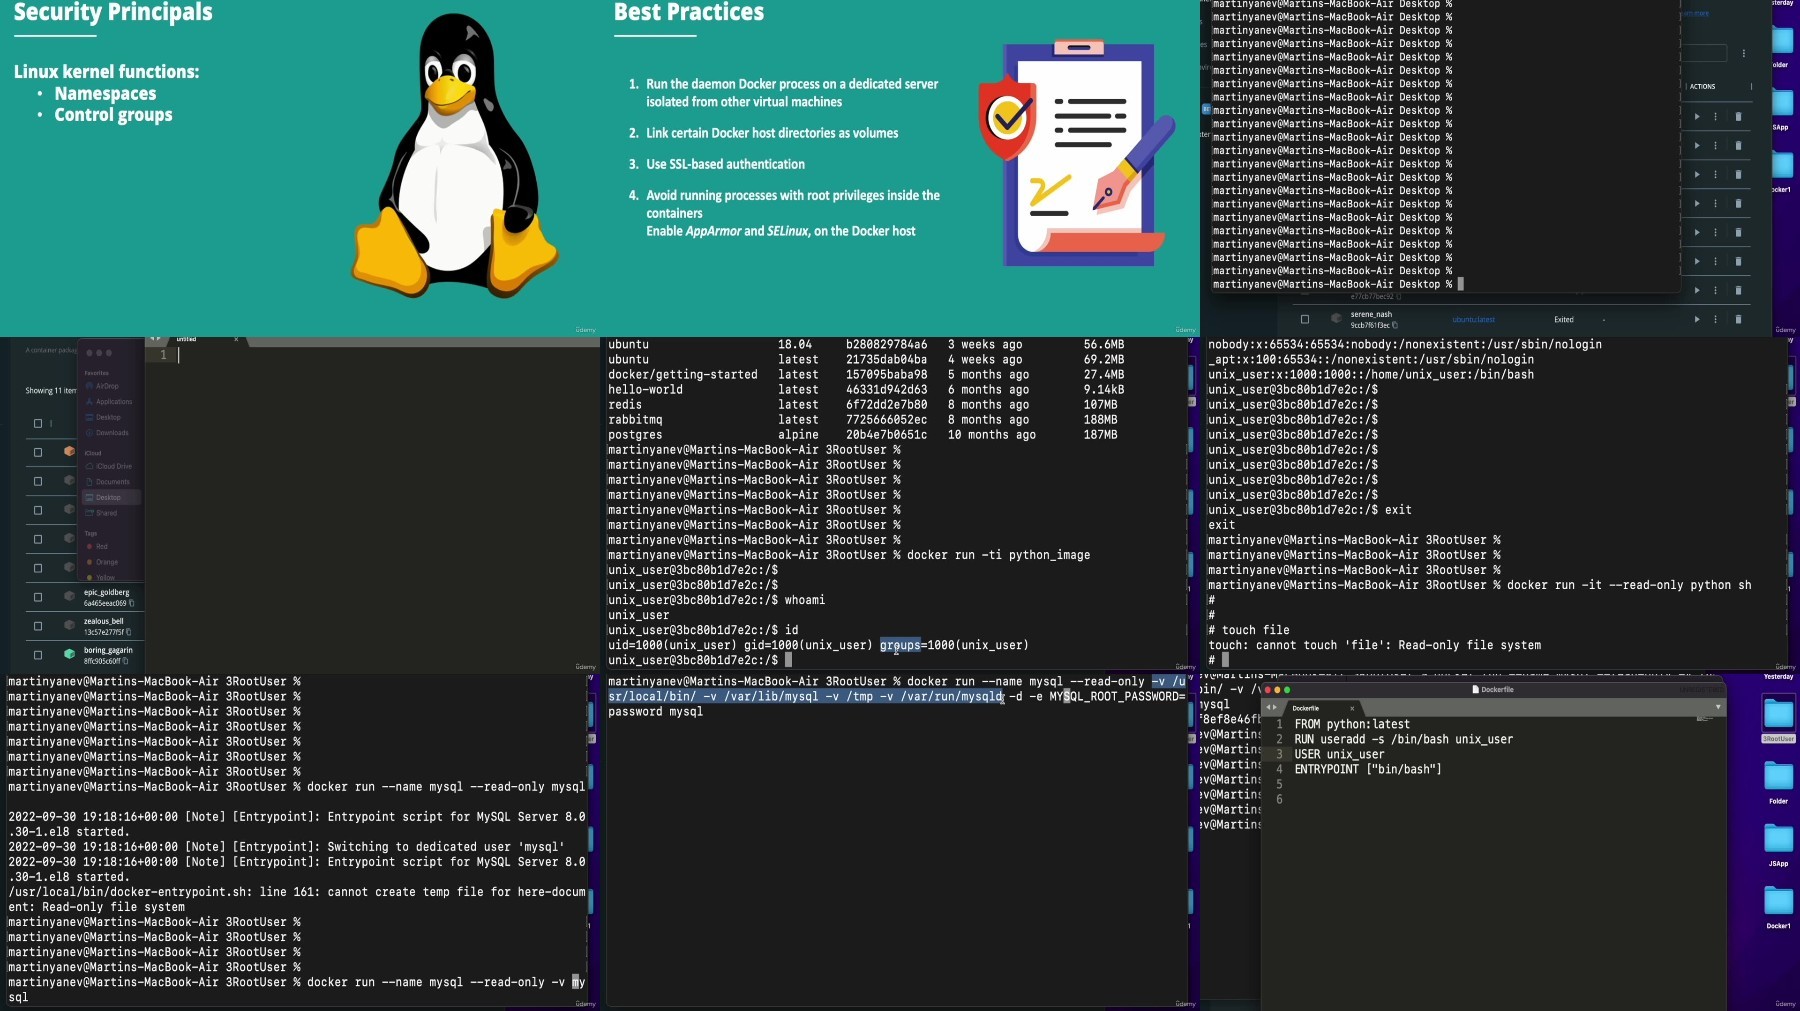Click the ENTRYPOINT line in Dockerfile
1800x1011 pixels.
pos(1368,770)
